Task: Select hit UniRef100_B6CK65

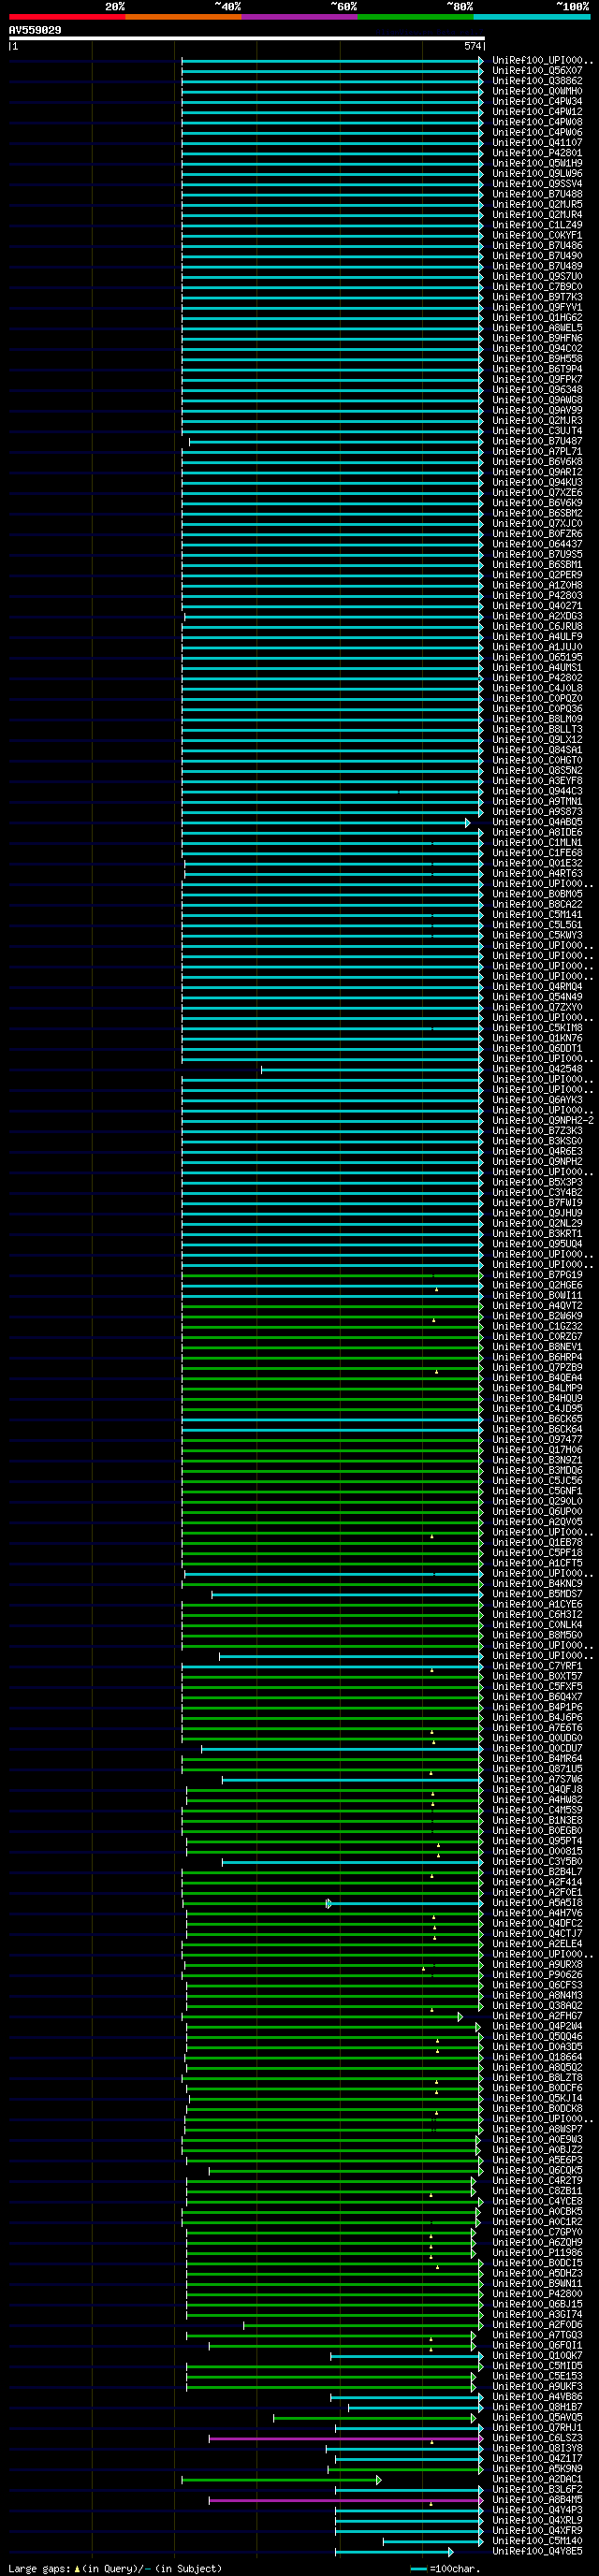Action: click(x=537, y=1419)
